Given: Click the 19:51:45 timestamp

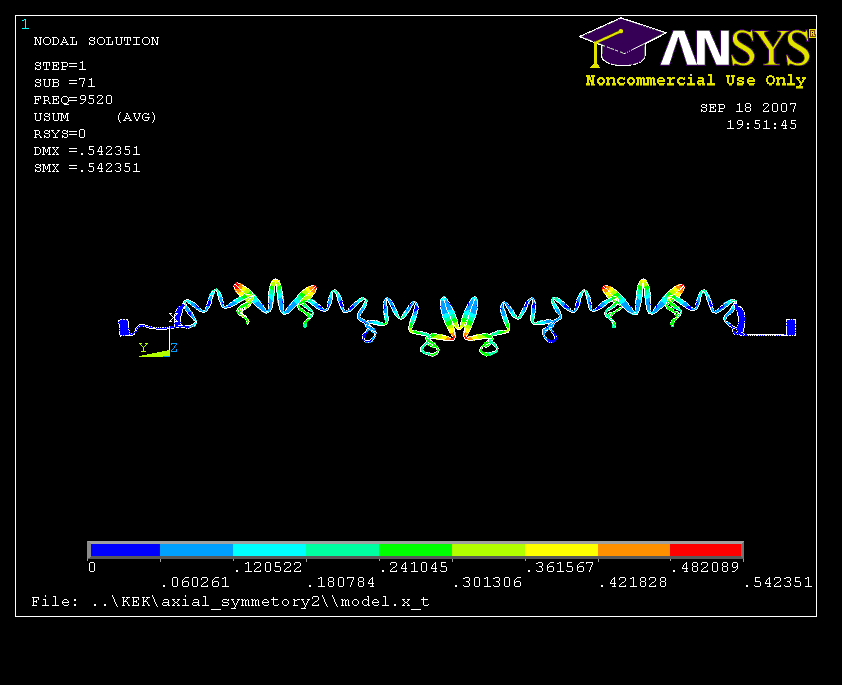Looking at the screenshot, I should (x=761, y=125).
